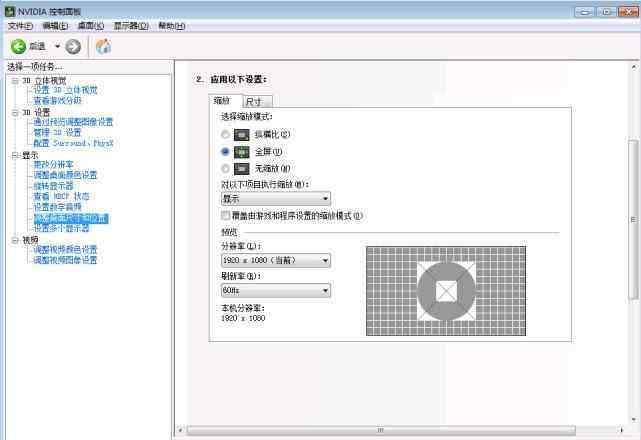Click the NVIDIA logo in the title bar

[10, 11]
